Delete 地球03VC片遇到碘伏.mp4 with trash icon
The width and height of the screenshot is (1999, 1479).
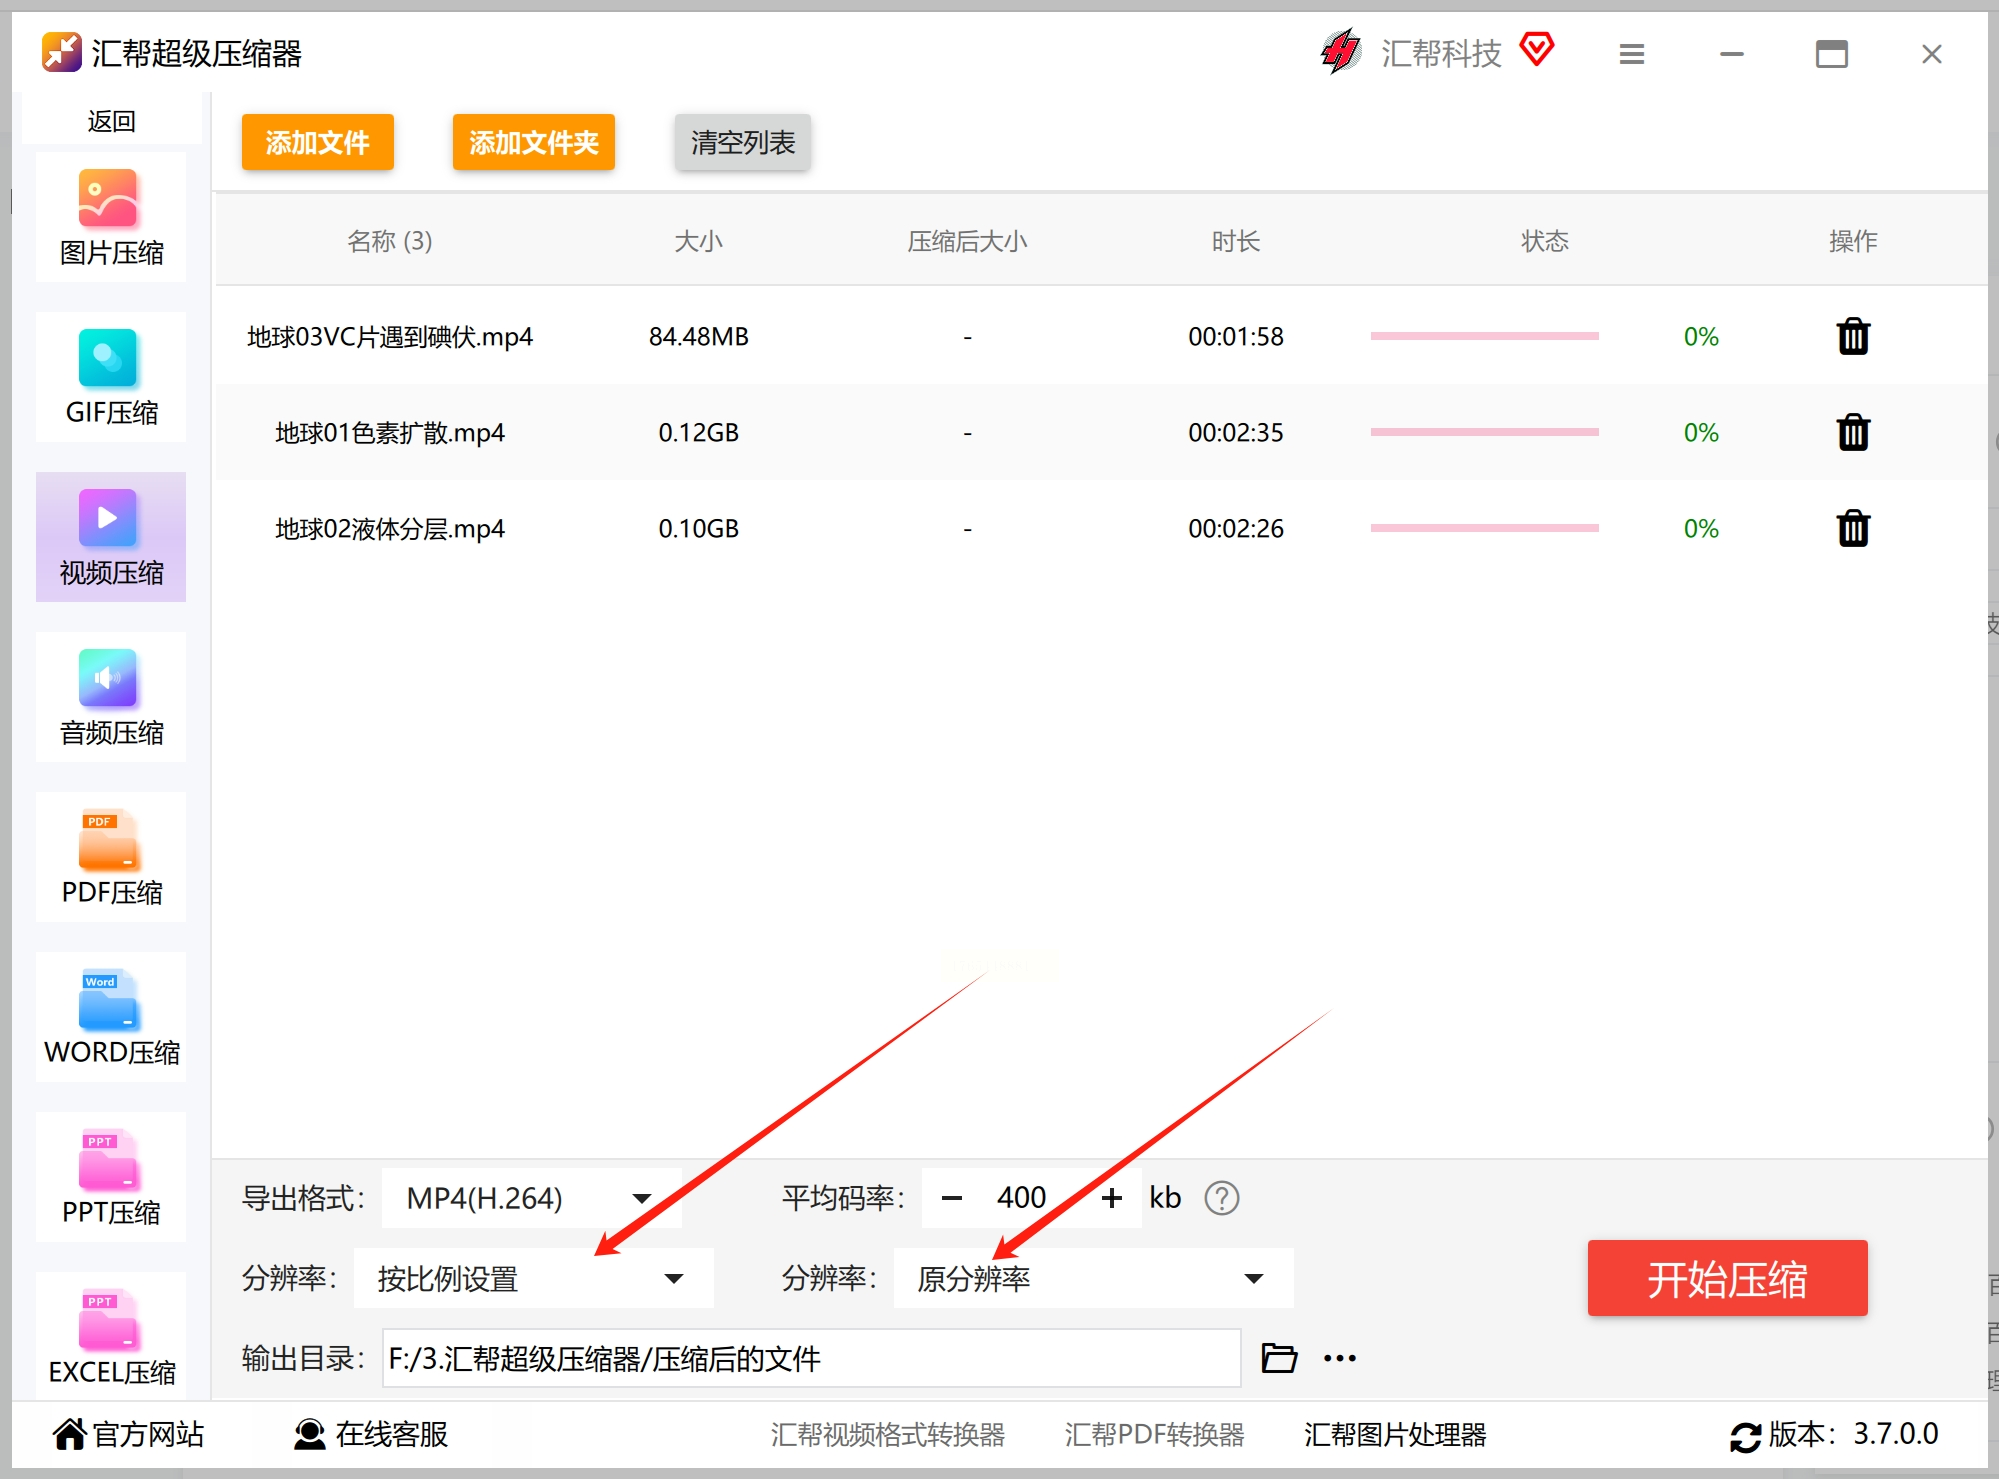click(x=1852, y=337)
